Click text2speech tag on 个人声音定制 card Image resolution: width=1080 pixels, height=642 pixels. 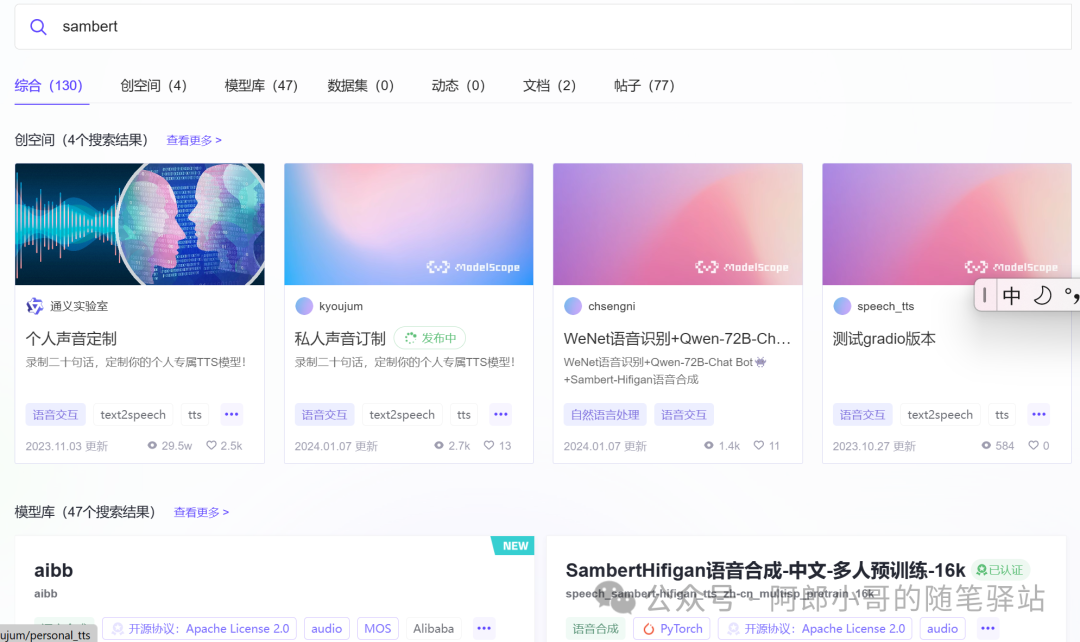133,415
